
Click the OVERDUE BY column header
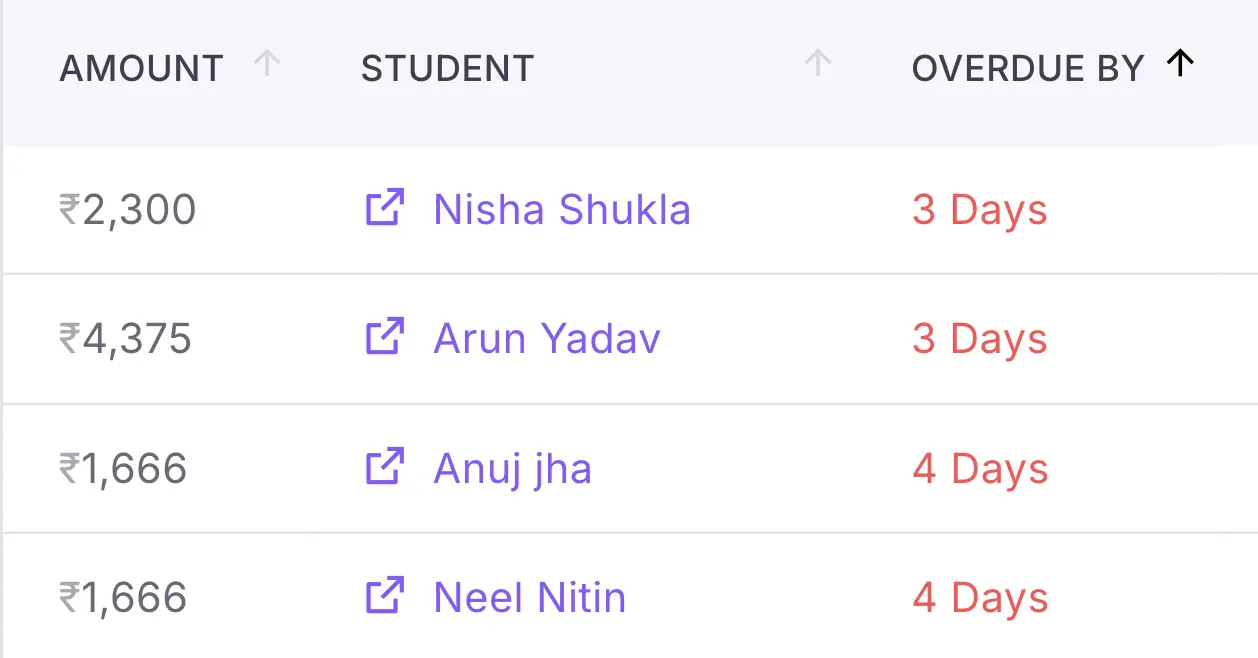click(x=1027, y=69)
